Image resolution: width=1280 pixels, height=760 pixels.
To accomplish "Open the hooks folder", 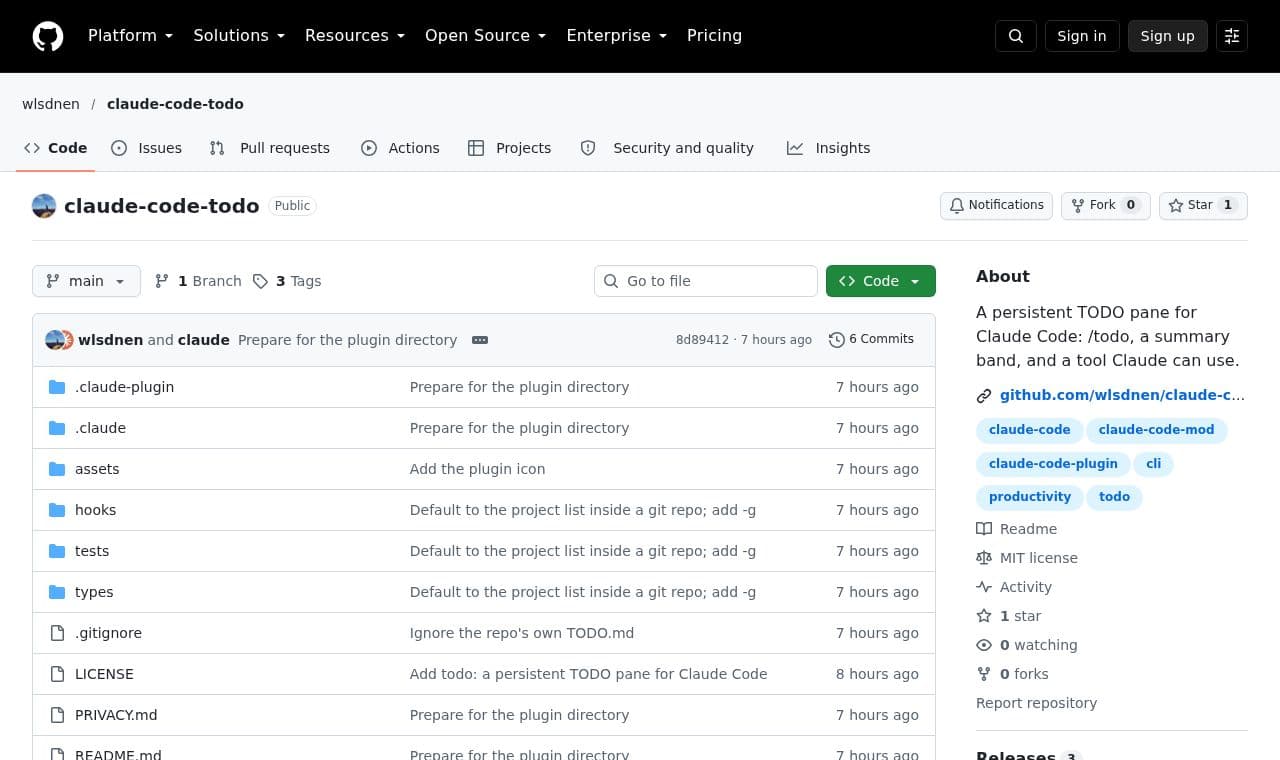I will [95, 510].
